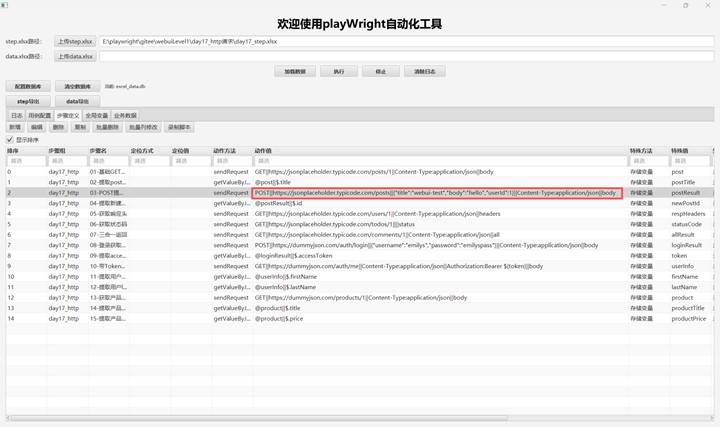Viewport: 720px width, 427px height.
Task: Click the 执行 execute button
Action: (x=338, y=72)
